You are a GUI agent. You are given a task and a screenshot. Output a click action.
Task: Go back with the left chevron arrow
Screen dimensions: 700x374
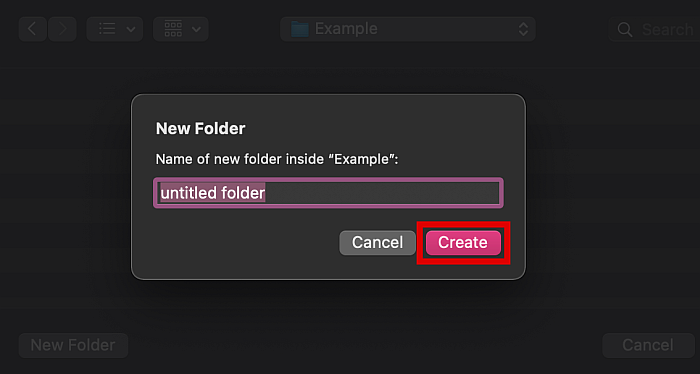point(33,29)
